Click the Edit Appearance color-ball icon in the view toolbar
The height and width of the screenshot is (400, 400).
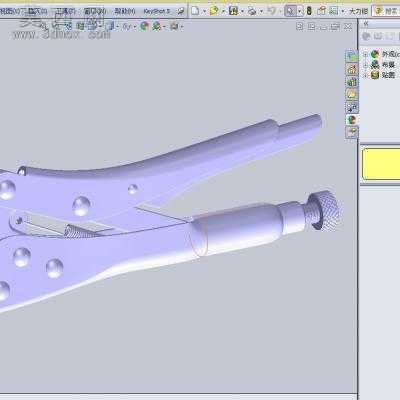tap(144, 26)
